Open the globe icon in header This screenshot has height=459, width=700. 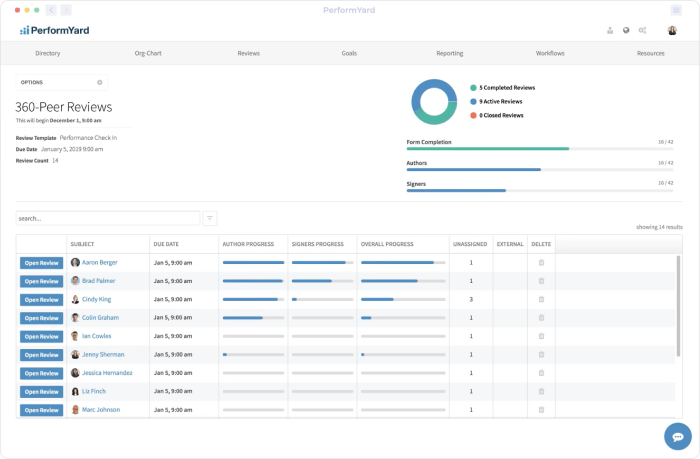tap(626, 30)
